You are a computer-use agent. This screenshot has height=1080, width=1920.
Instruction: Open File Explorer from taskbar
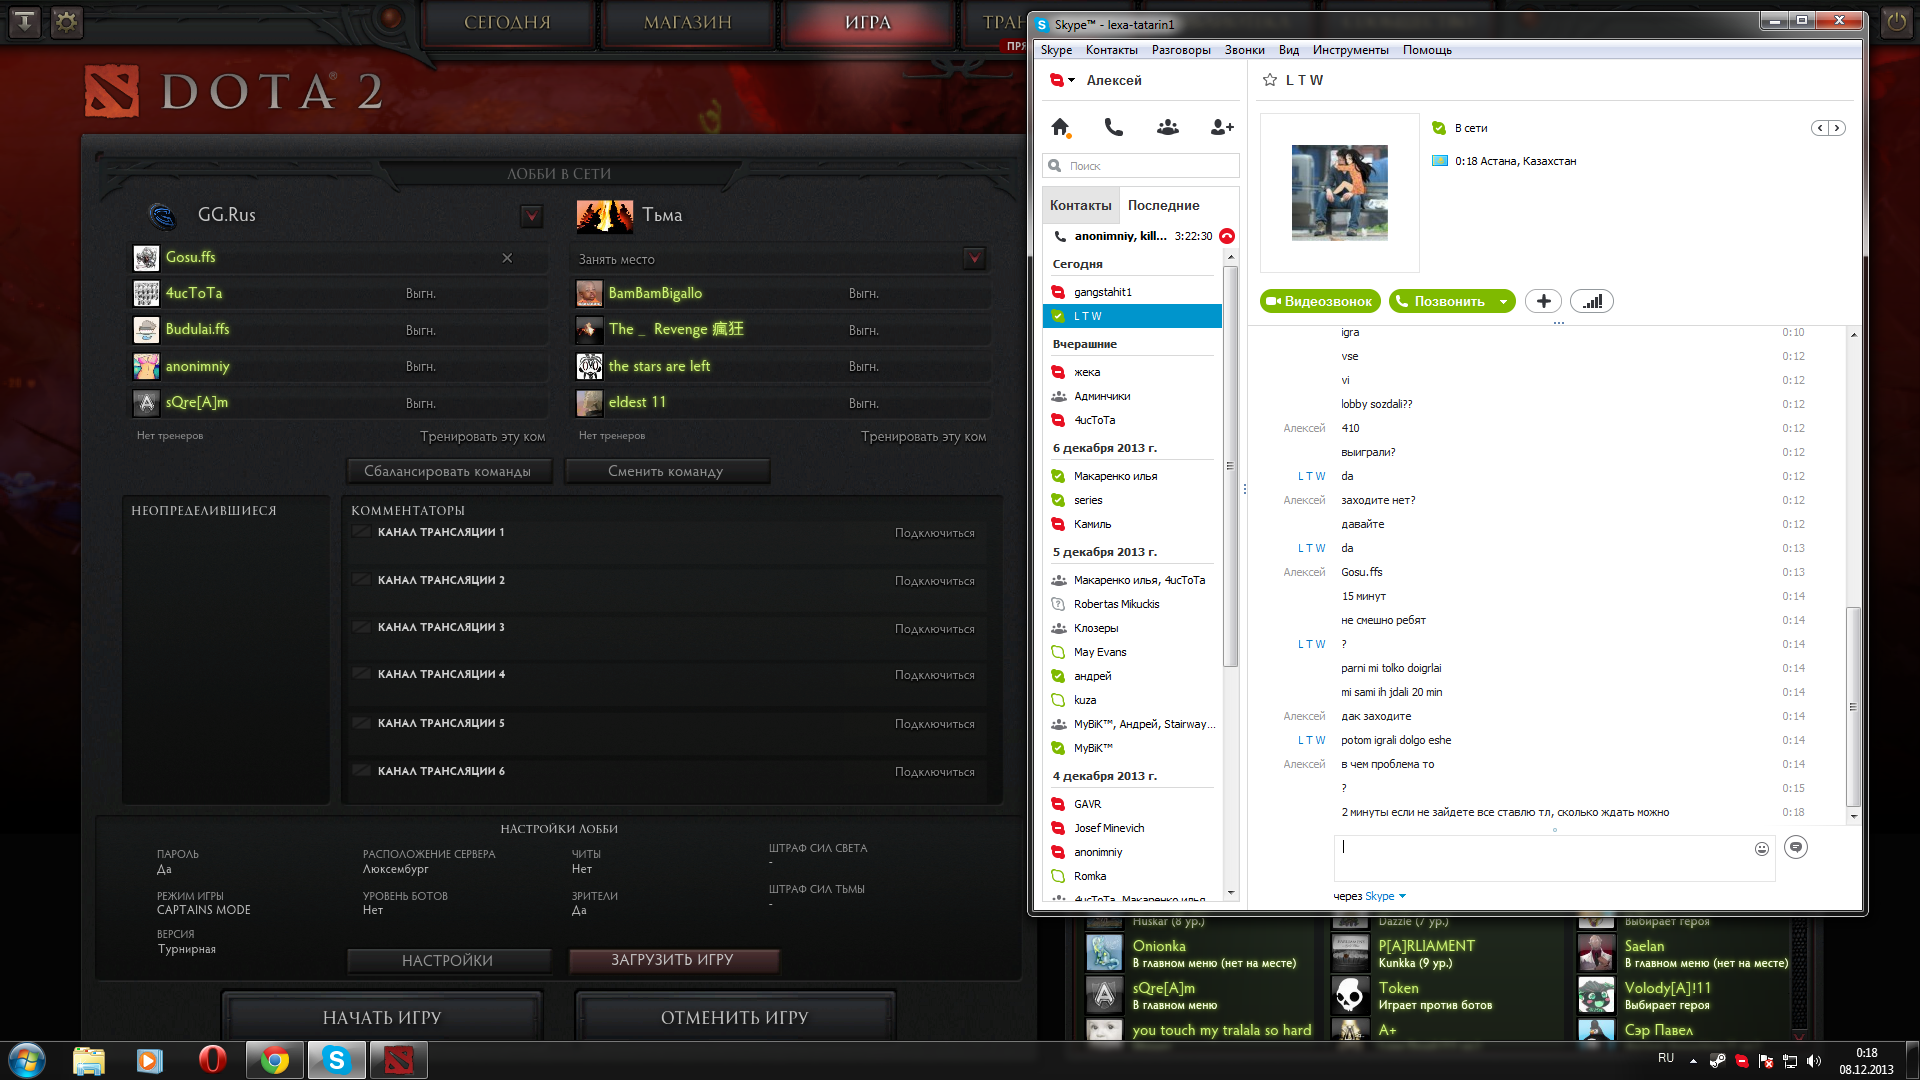[x=88, y=1060]
